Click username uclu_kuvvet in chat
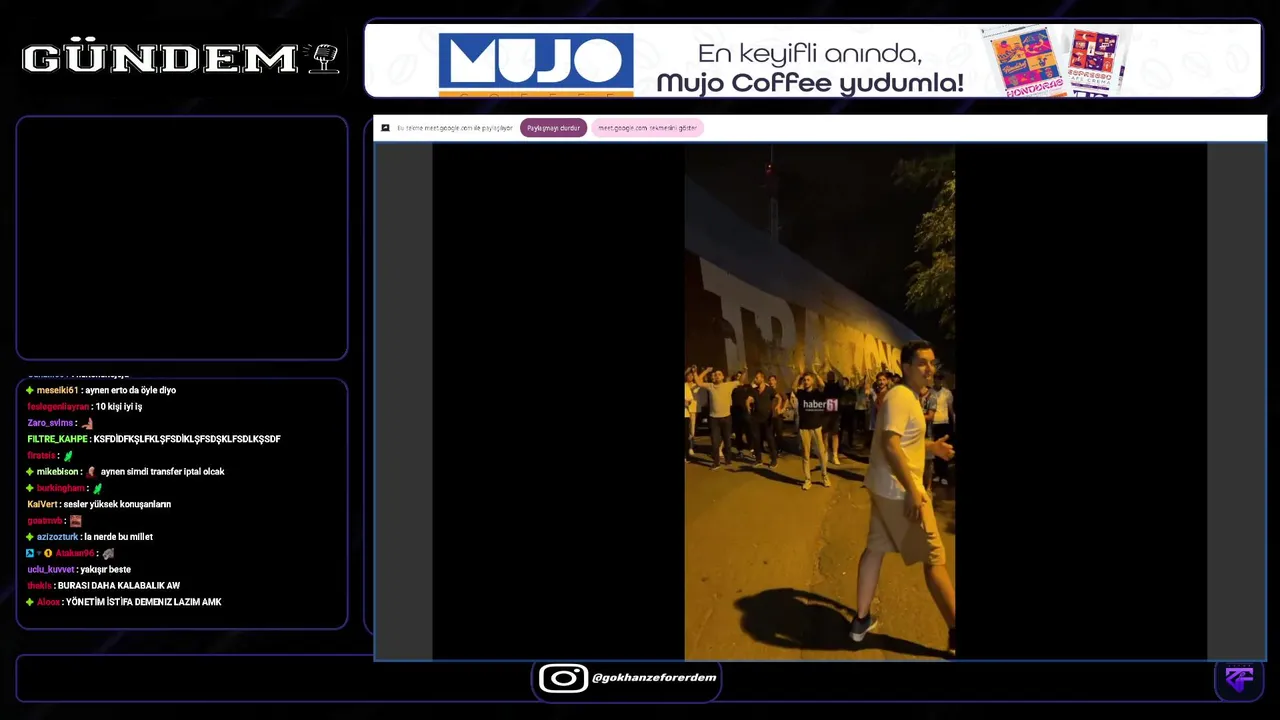The height and width of the screenshot is (720, 1280). click(x=51, y=570)
